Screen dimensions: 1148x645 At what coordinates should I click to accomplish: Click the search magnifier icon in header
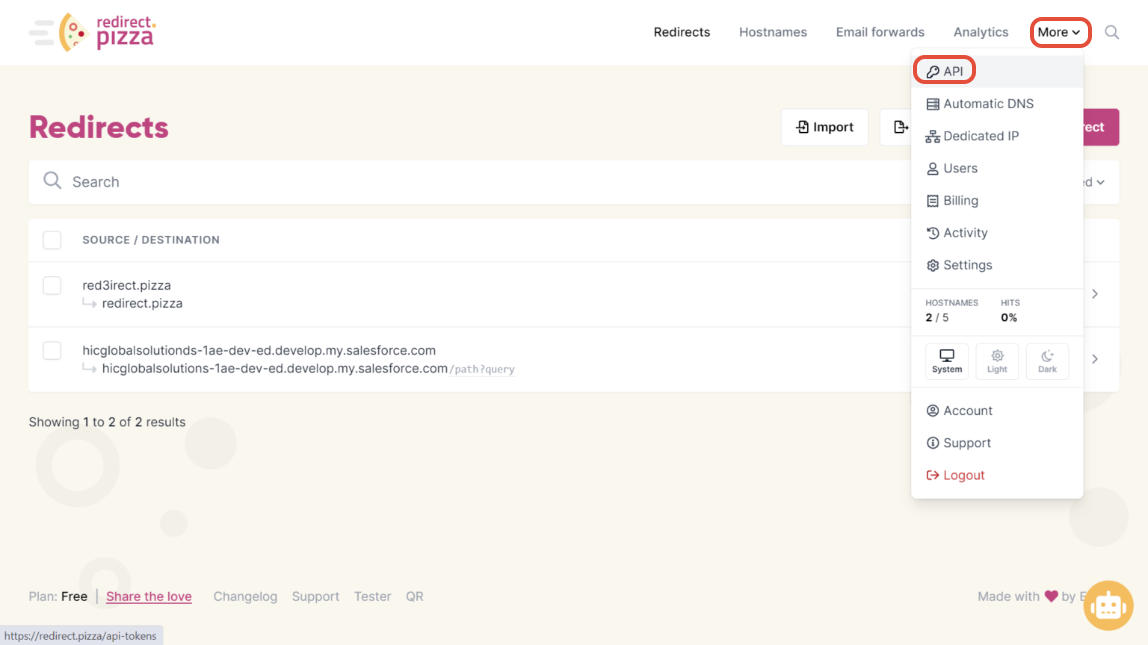point(1112,32)
